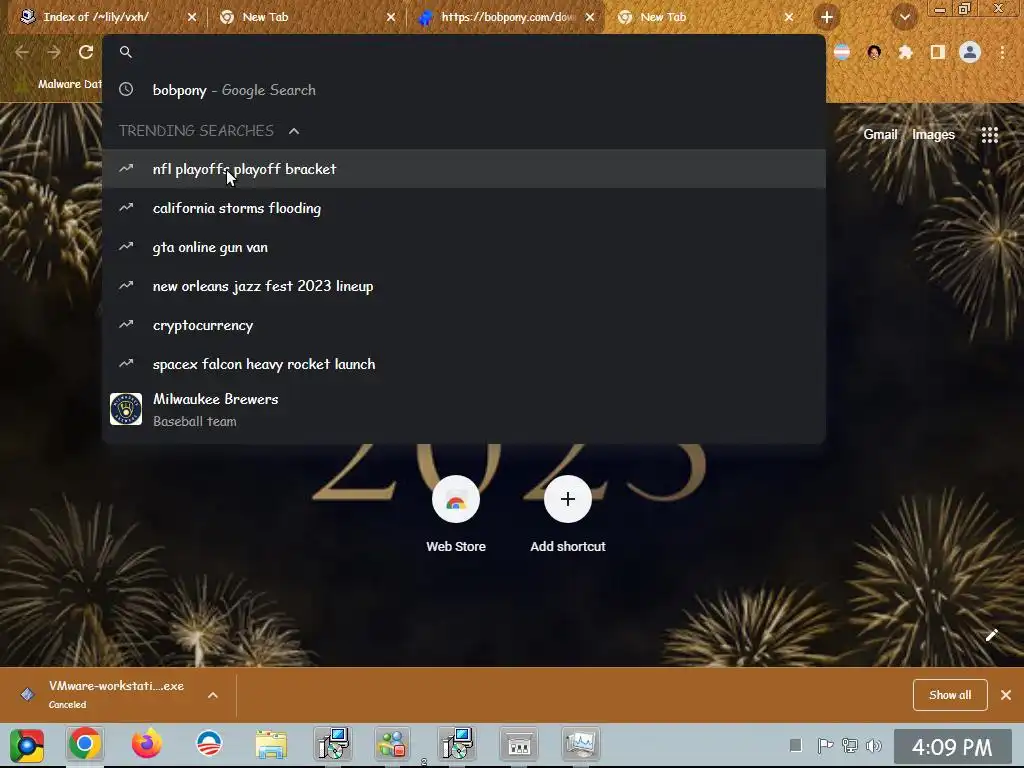This screenshot has height=768, width=1024.
Task: Click the forward navigation arrow
Action: tap(54, 52)
